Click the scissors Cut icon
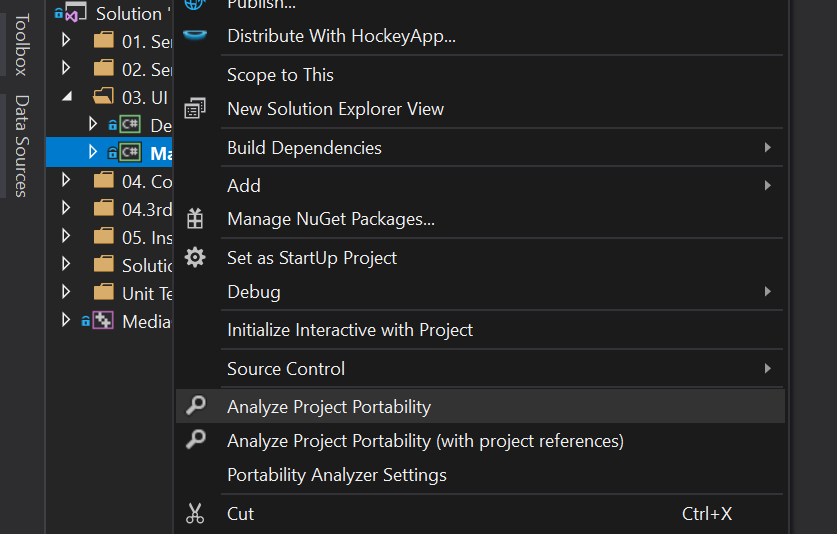 [x=195, y=514]
